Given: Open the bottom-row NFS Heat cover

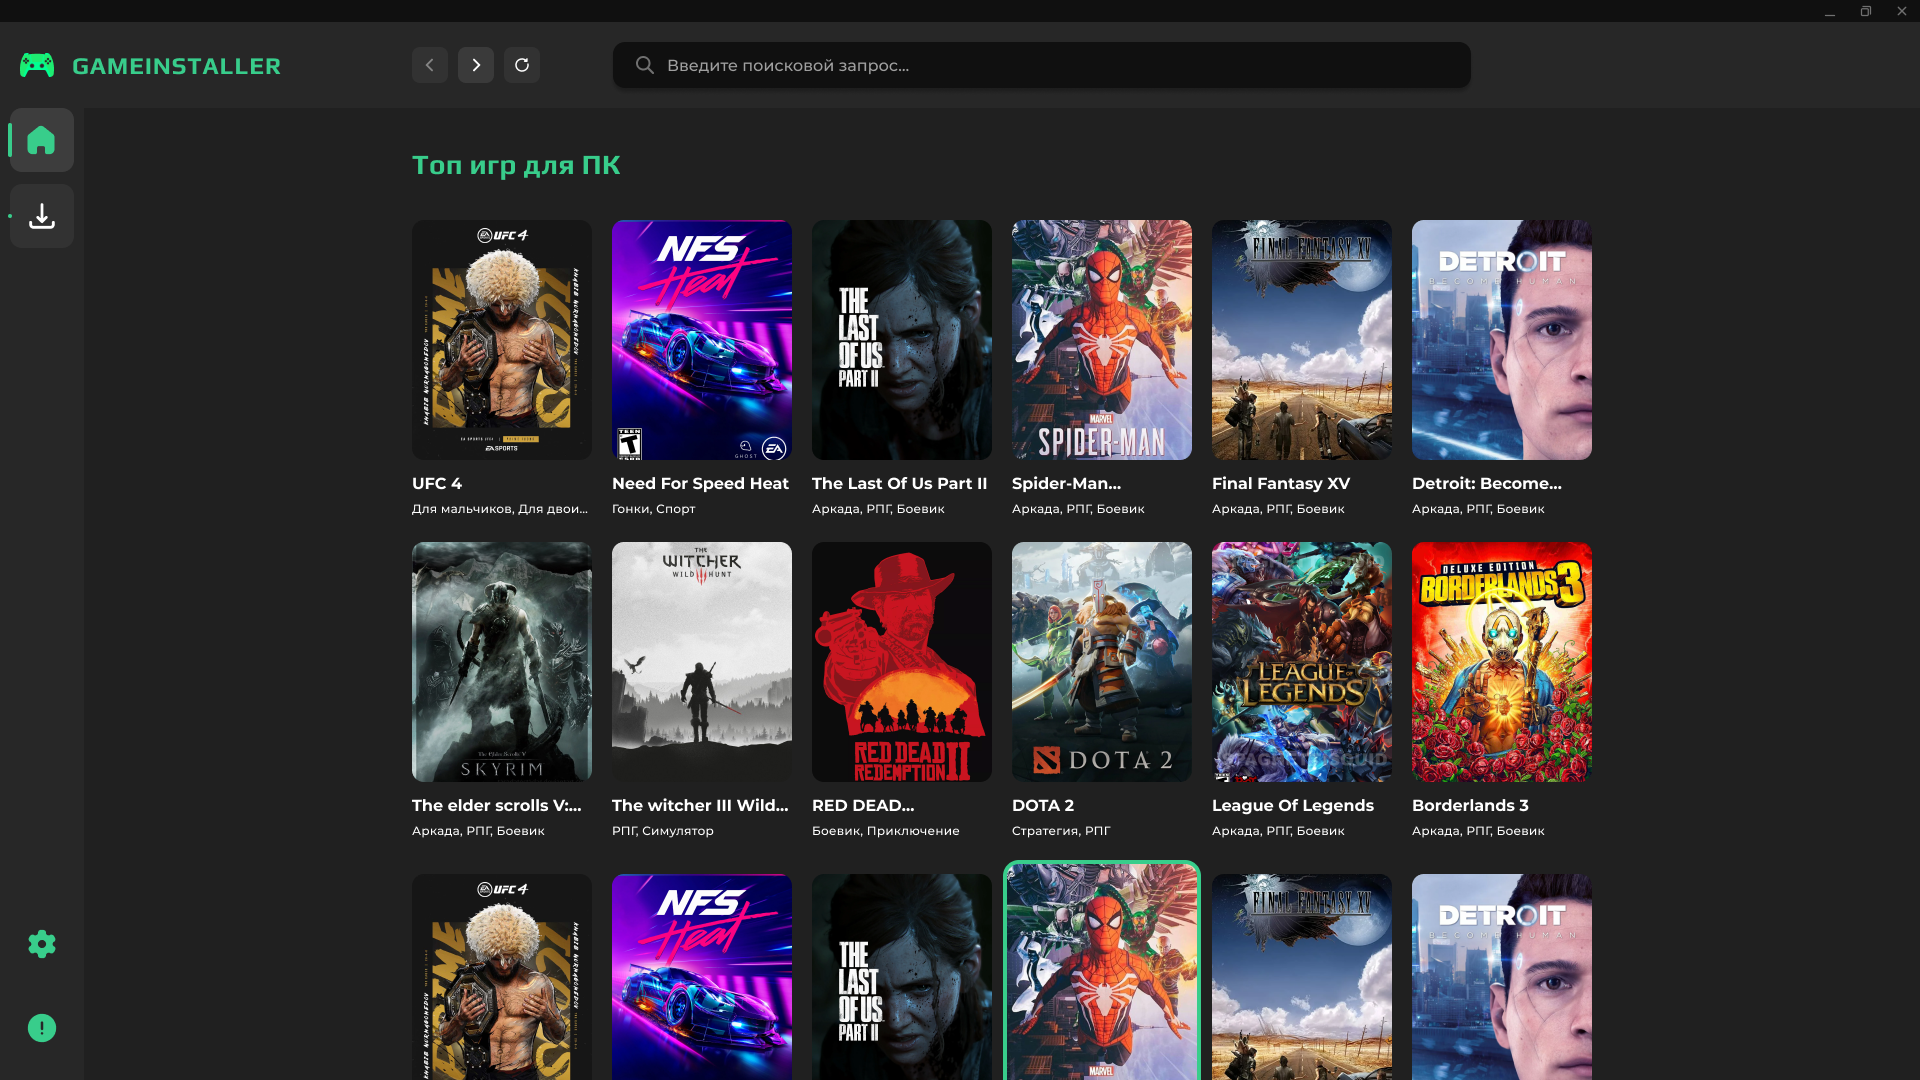Looking at the screenshot, I should (702, 977).
